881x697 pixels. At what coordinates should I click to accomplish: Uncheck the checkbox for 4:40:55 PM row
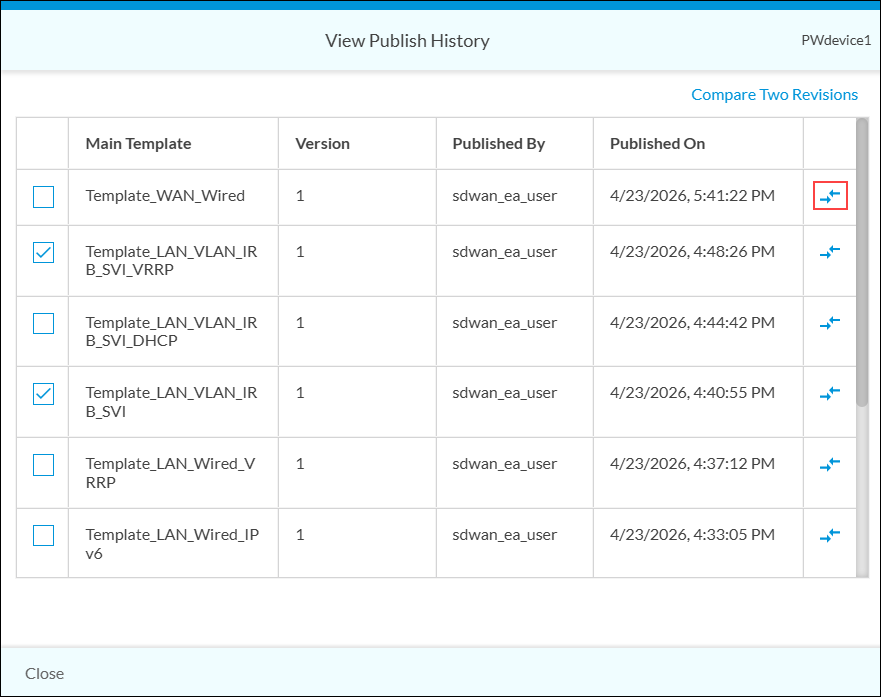pyautogui.click(x=43, y=394)
